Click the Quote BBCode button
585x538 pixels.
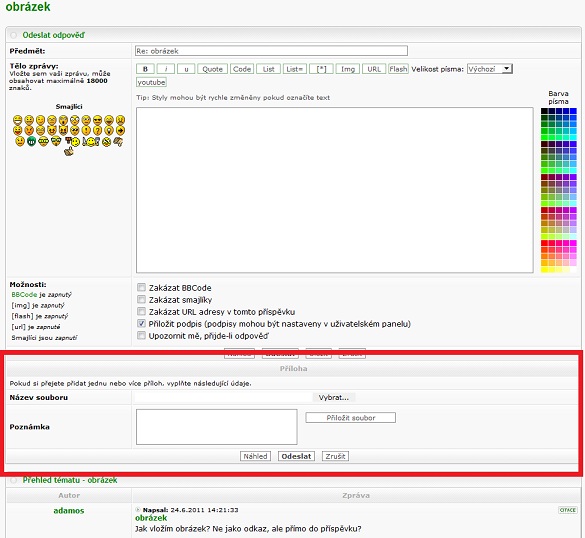coord(212,69)
